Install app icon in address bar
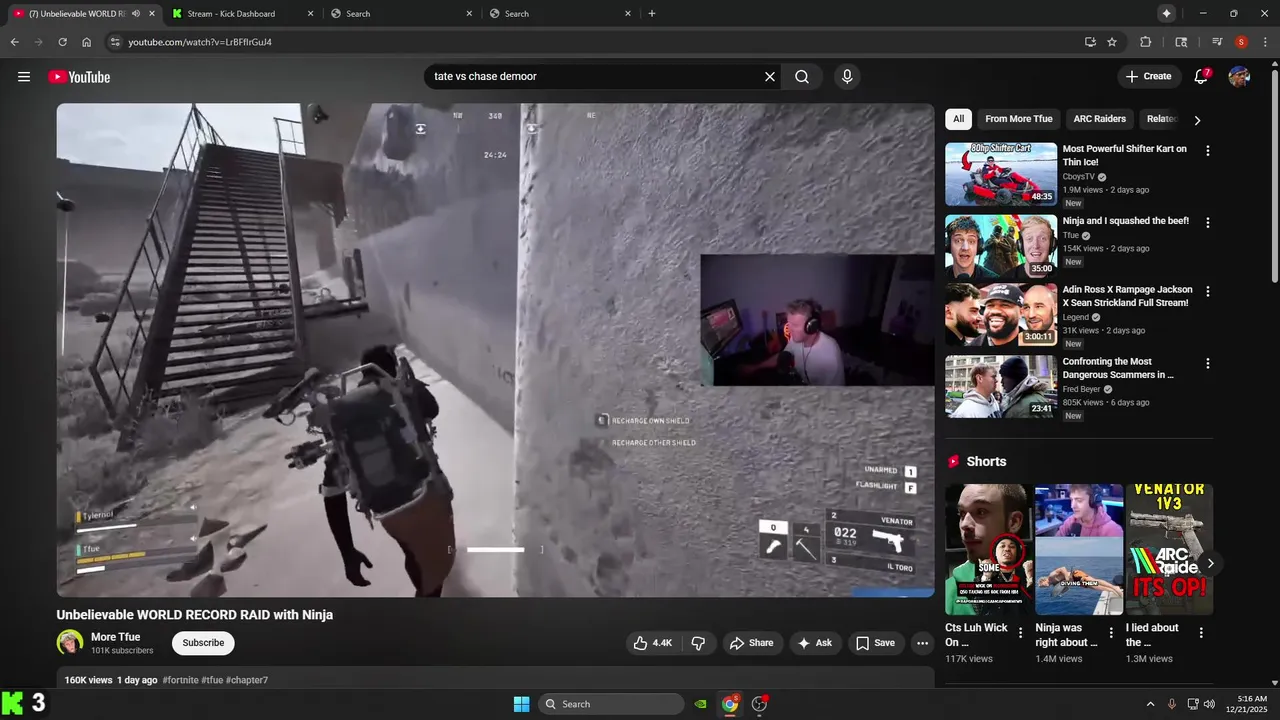Viewport: 1280px width, 720px height. [1090, 42]
